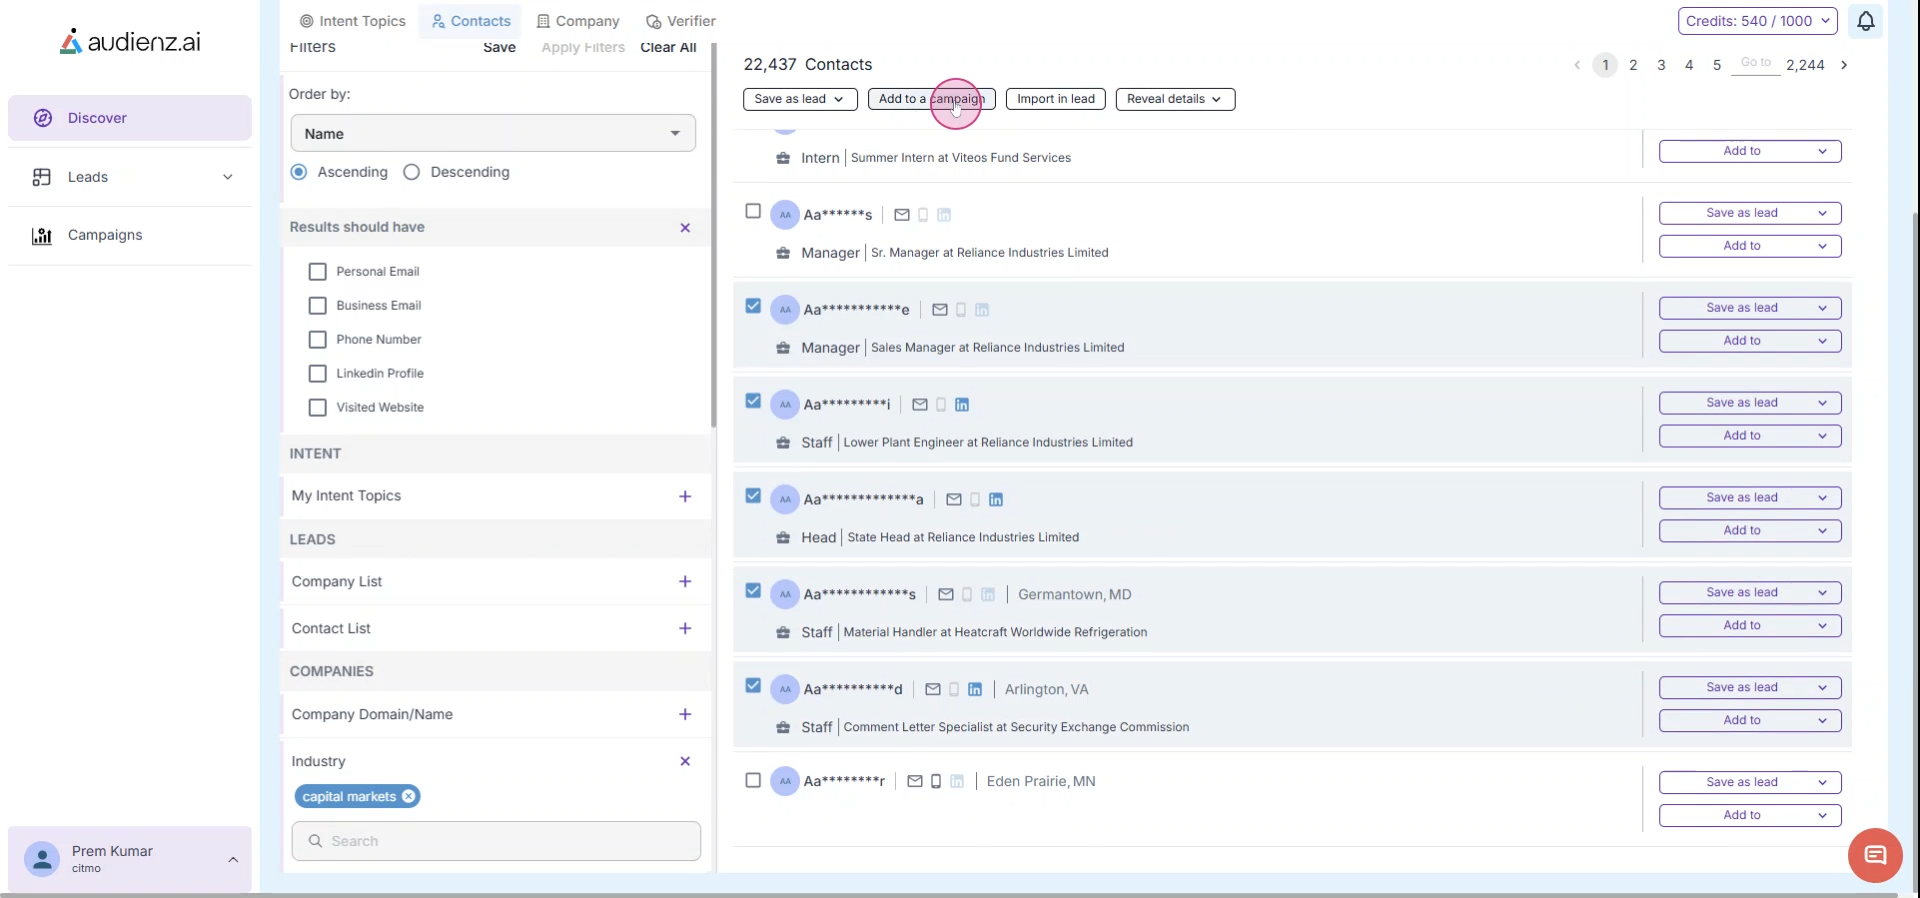Click LinkedIn icon for State Head contact
This screenshot has height=898, width=1920.
[x=996, y=500]
